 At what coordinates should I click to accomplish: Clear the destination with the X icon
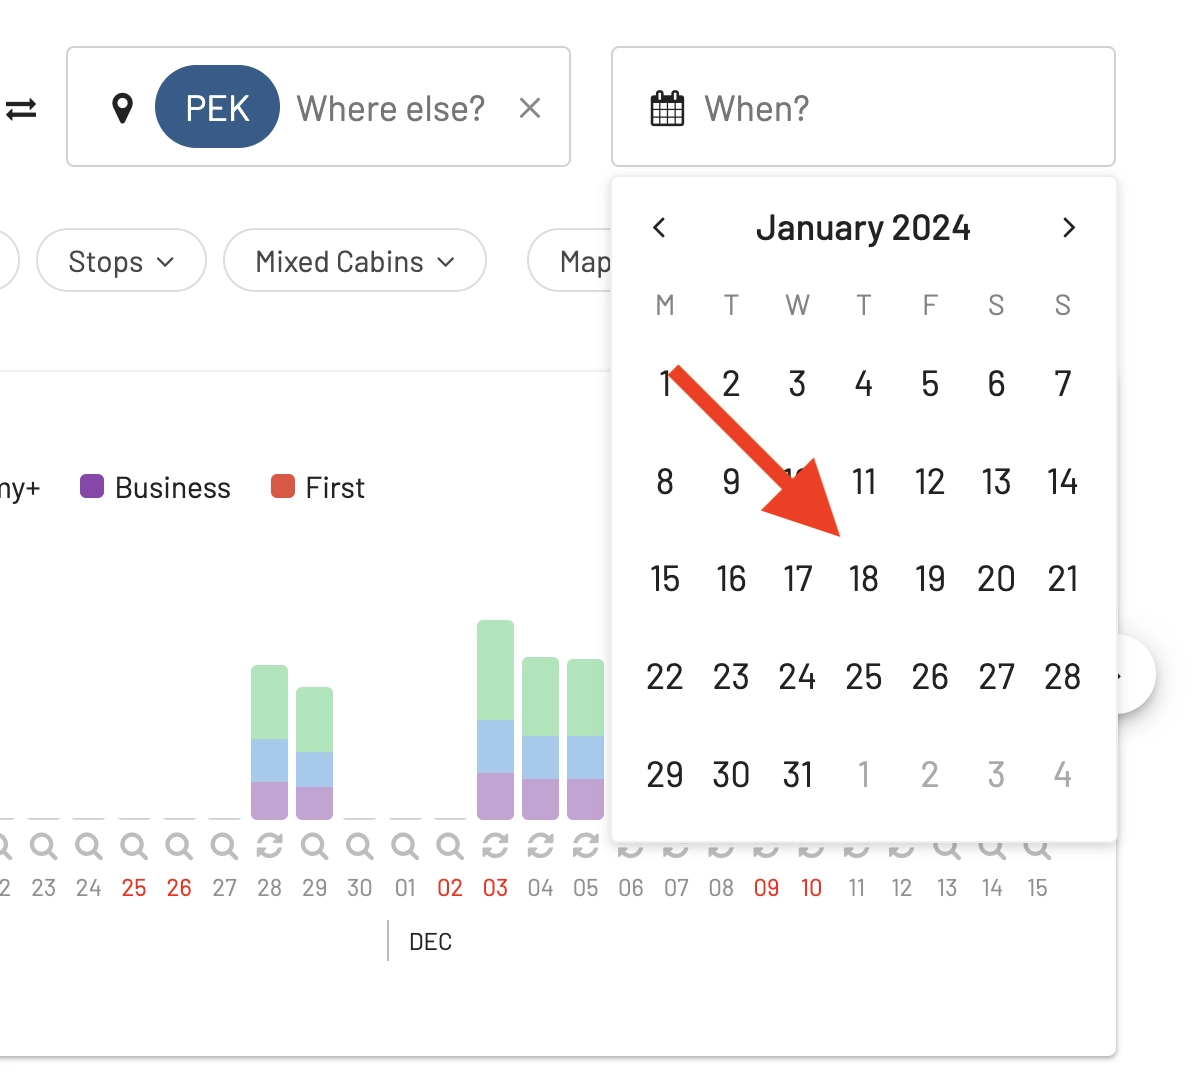click(x=530, y=108)
